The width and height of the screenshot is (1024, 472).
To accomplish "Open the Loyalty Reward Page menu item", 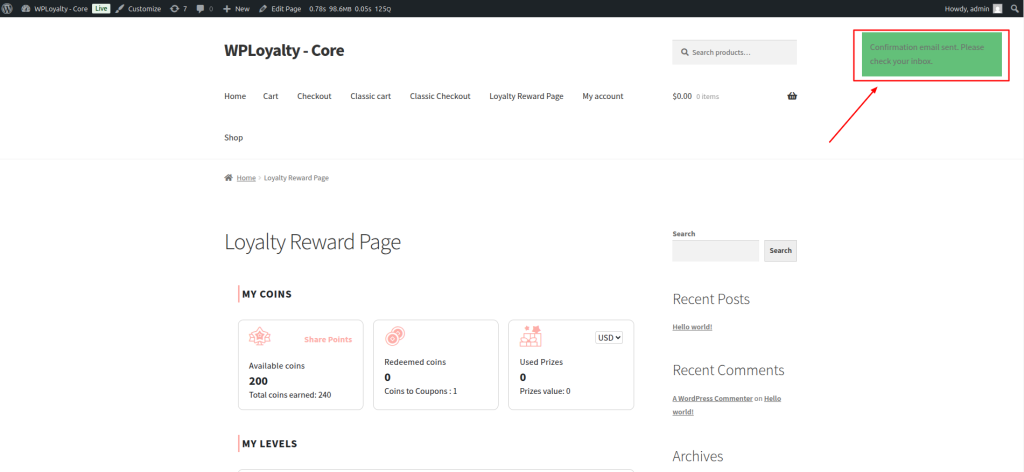I will 526,96.
